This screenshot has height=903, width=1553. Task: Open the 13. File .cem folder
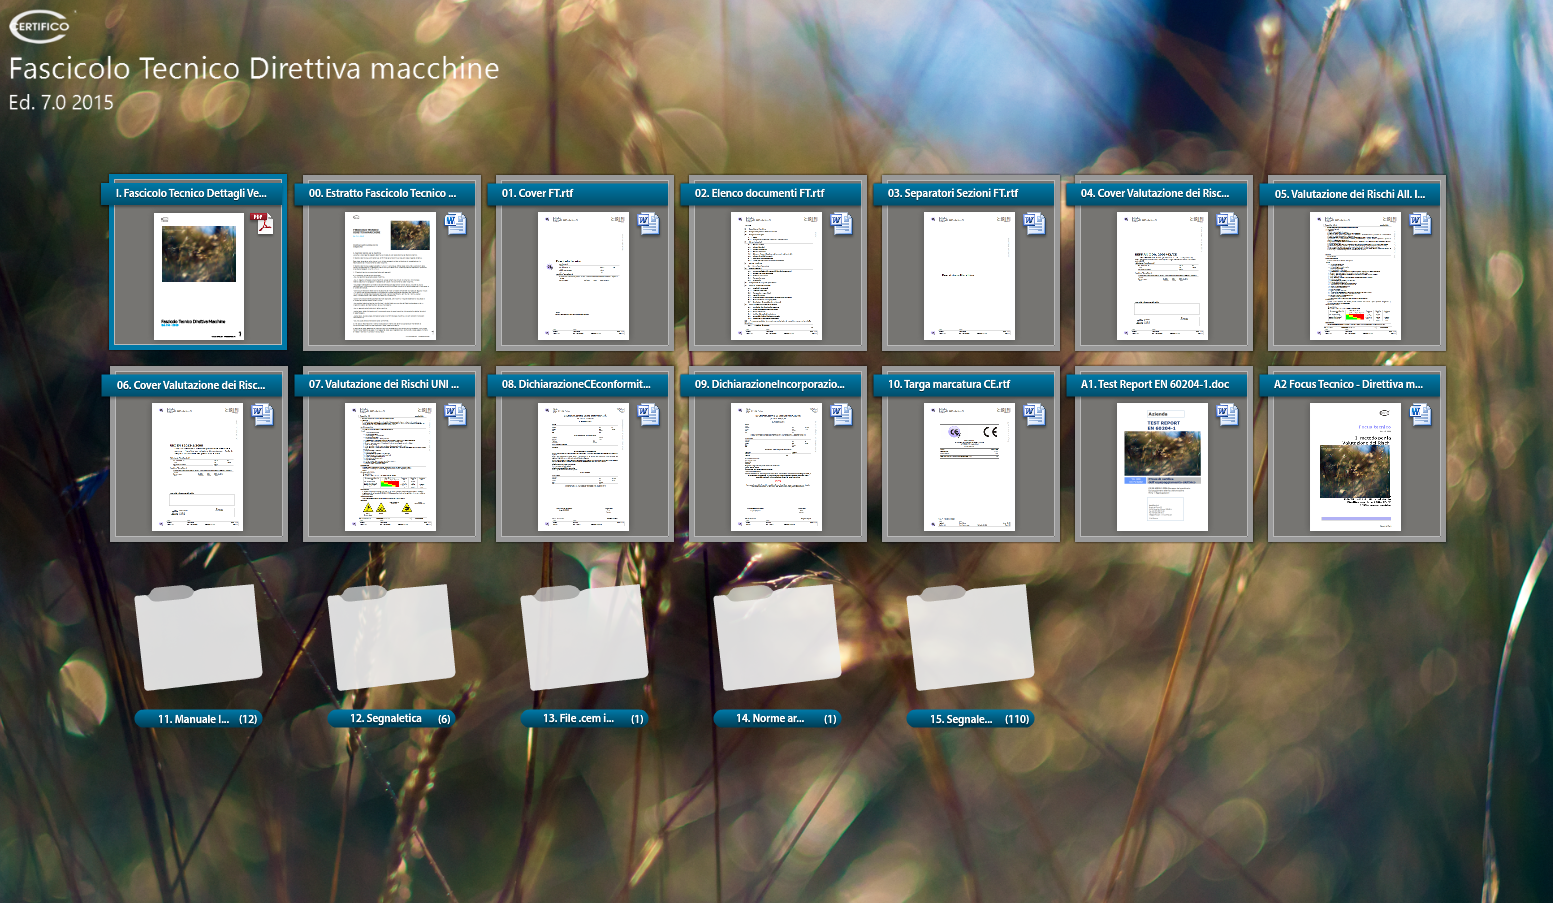(x=584, y=637)
